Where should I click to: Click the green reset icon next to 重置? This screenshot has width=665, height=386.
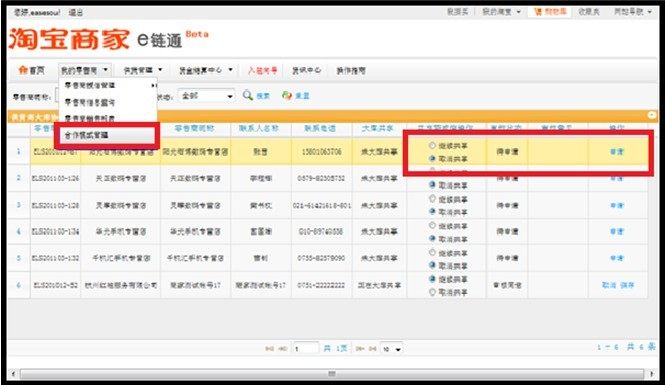tap(287, 95)
